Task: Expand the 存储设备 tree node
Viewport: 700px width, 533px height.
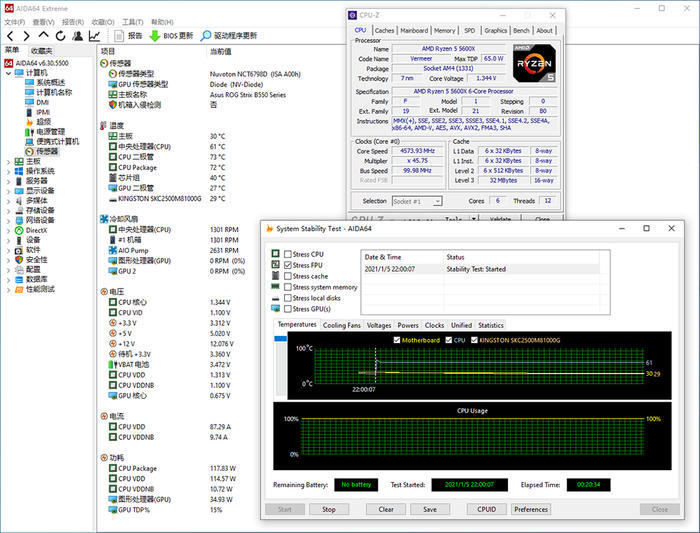Action: point(8,211)
